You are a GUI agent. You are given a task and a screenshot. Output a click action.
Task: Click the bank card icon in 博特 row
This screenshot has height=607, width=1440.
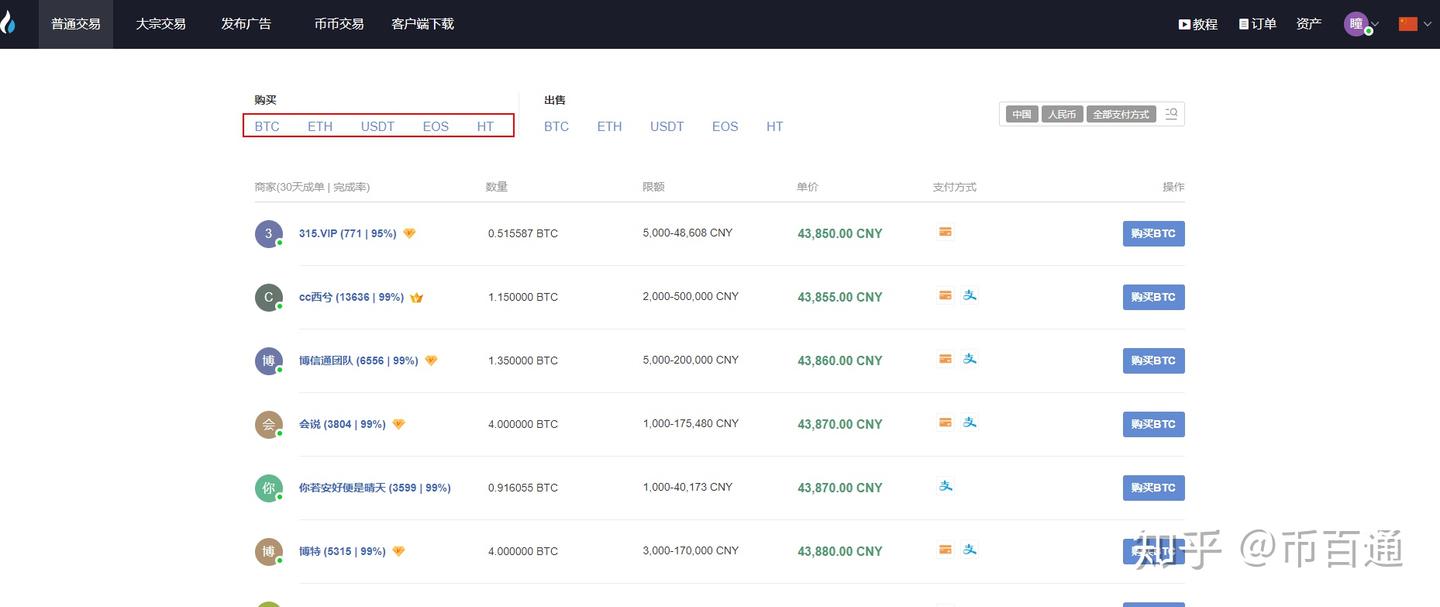(x=945, y=549)
